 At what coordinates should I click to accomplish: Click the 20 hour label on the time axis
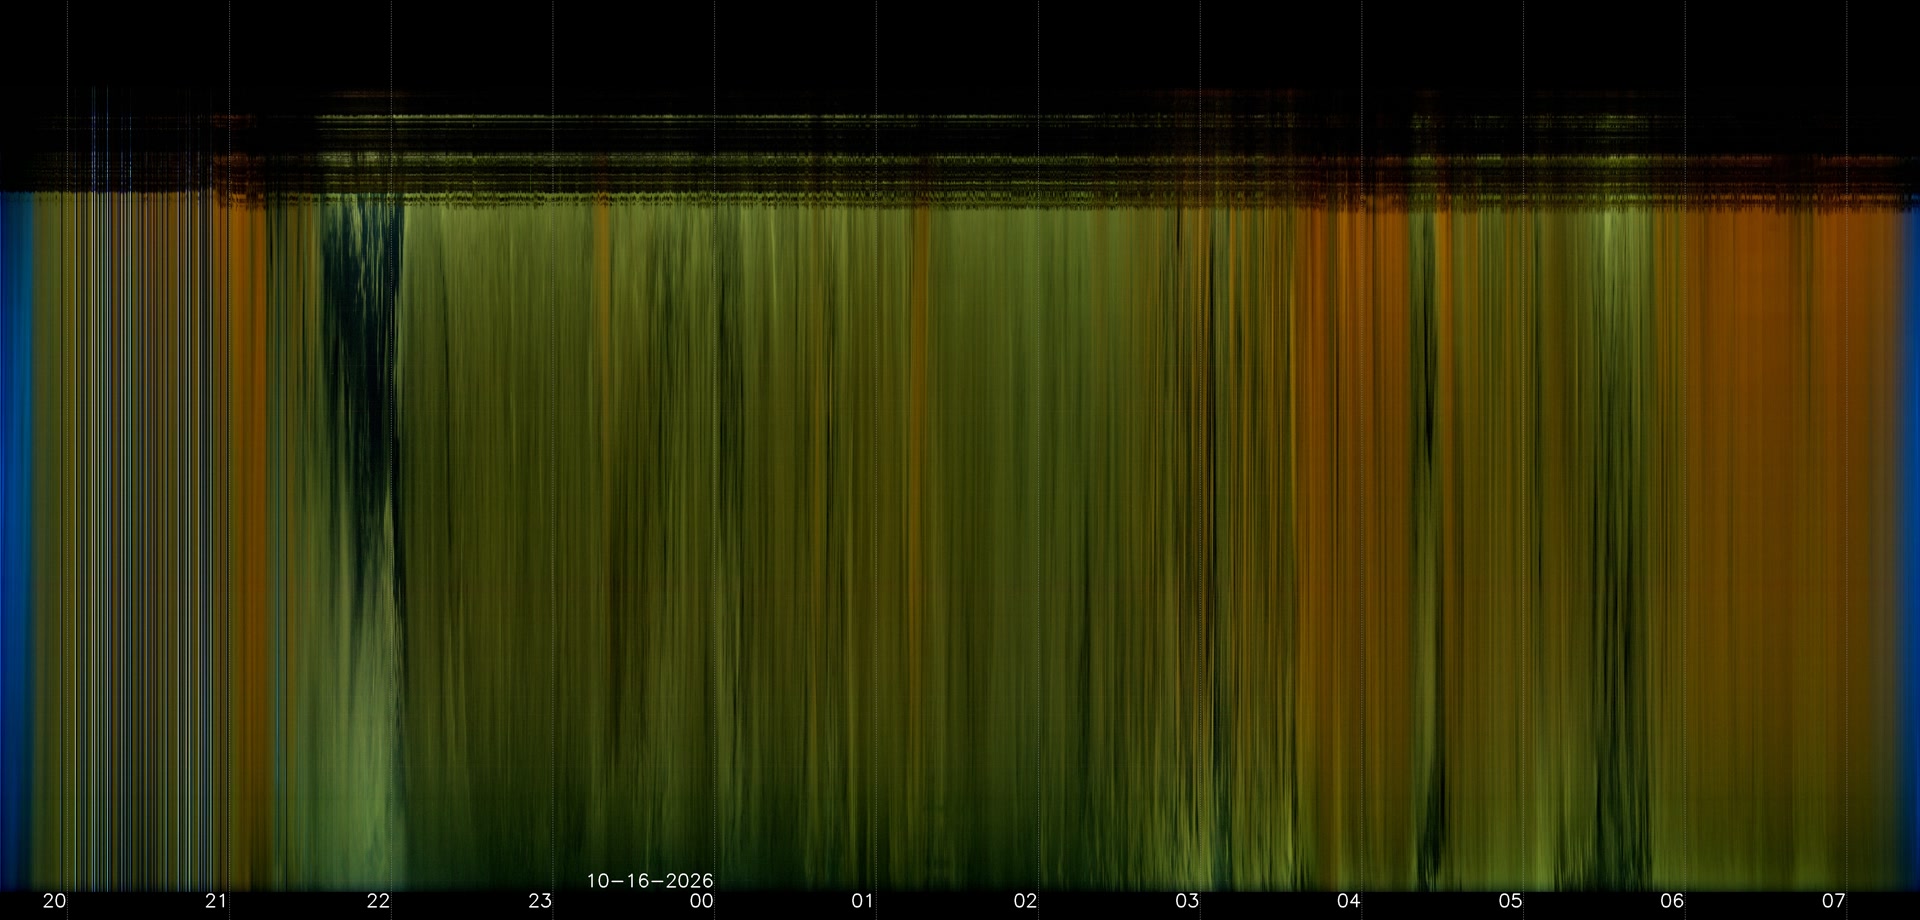(54, 901)
